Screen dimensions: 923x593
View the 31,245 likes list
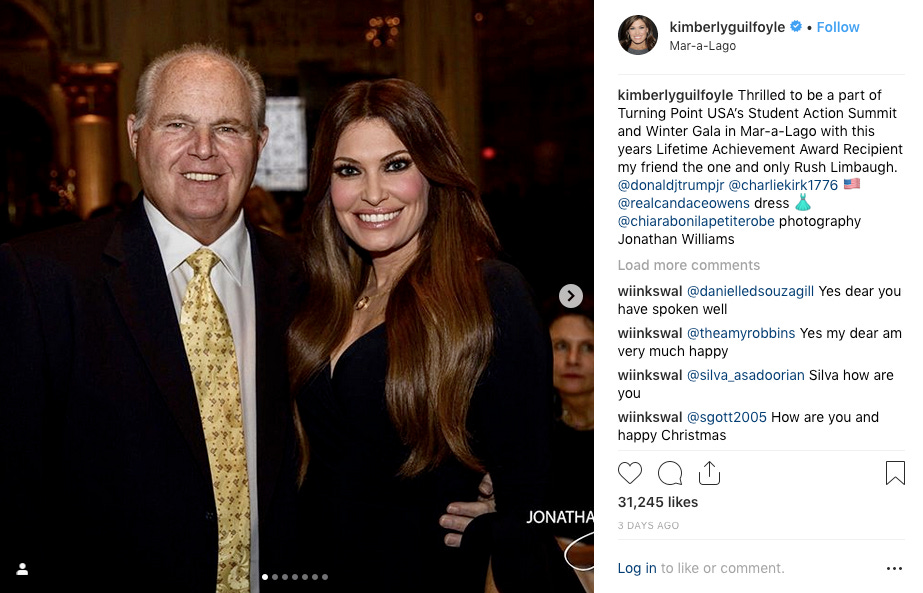tap(658, 502)
